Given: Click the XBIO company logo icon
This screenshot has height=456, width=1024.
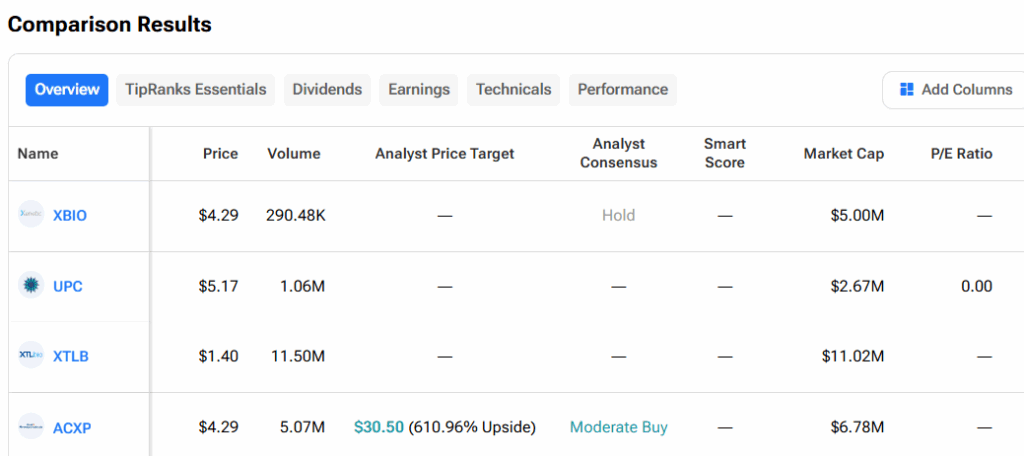Looking at the screenshot, I should pos(31,214).
